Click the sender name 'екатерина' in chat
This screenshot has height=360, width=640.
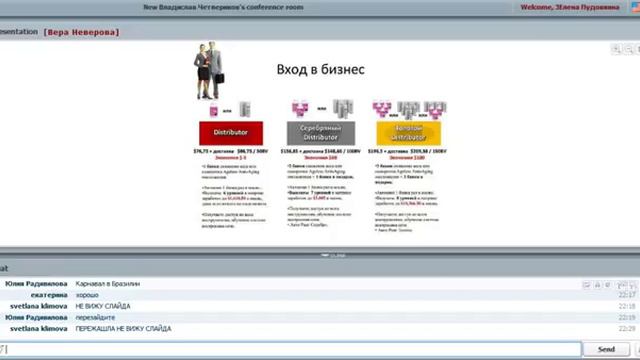(x=49, y=295)
